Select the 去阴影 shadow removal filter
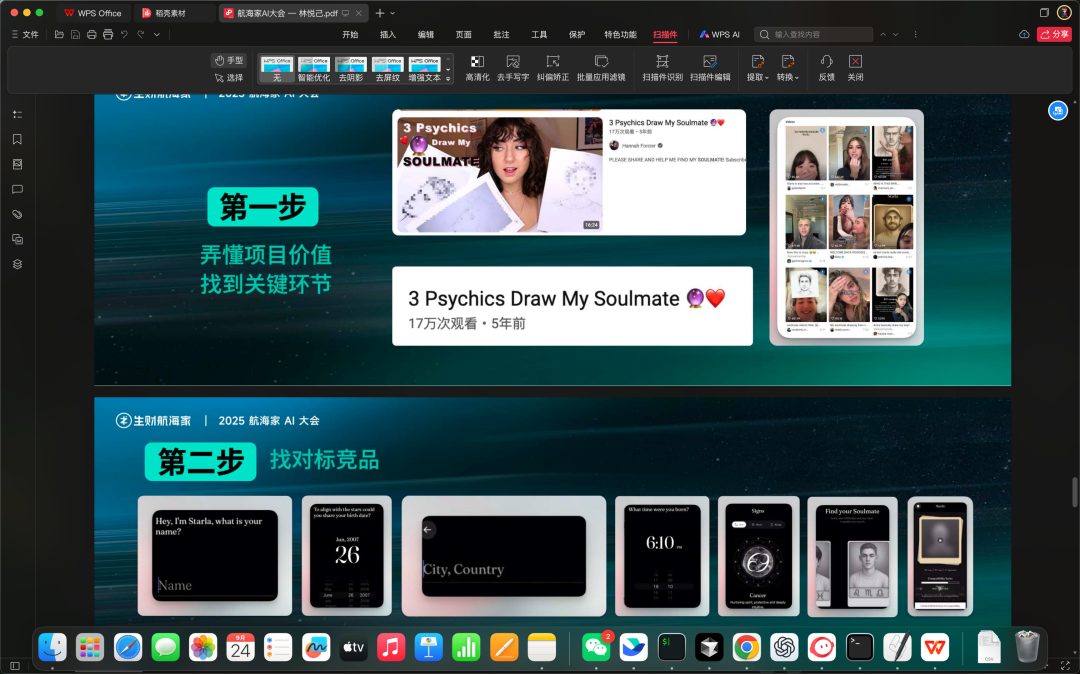Viewport: 1080px width, 674px height. point(351,70)
